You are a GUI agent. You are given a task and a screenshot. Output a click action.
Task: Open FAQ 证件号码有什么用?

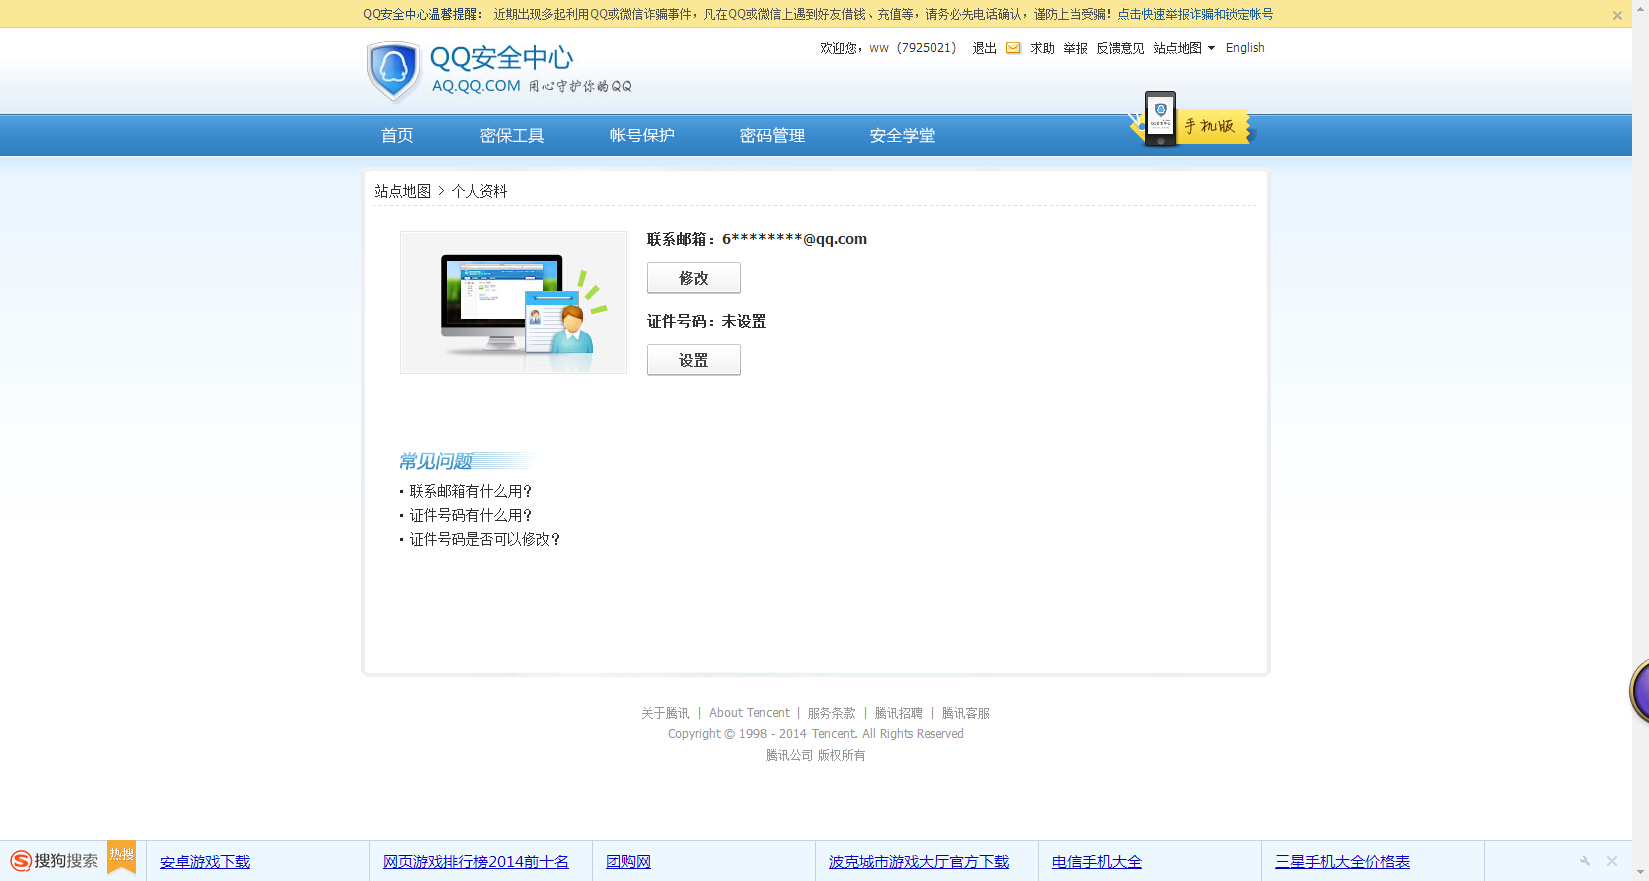tap(471, 515)
